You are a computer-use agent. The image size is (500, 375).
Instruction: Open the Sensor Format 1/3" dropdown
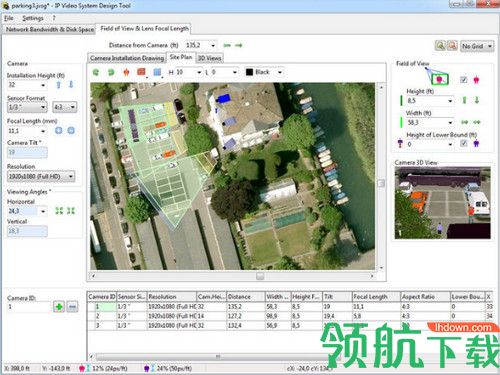click(x=27, y=107)
